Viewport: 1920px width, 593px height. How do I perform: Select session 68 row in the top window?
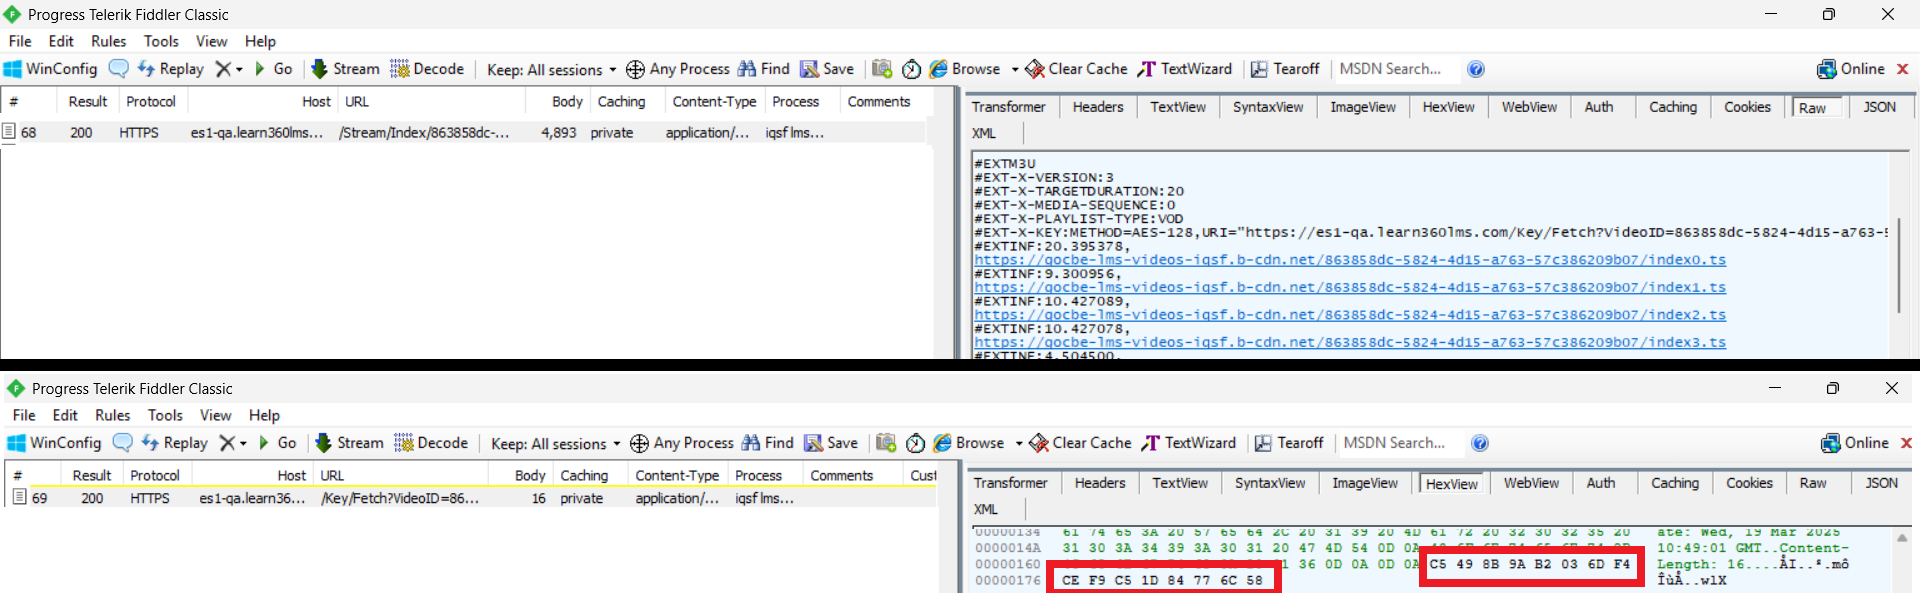[x=465, y=132]
